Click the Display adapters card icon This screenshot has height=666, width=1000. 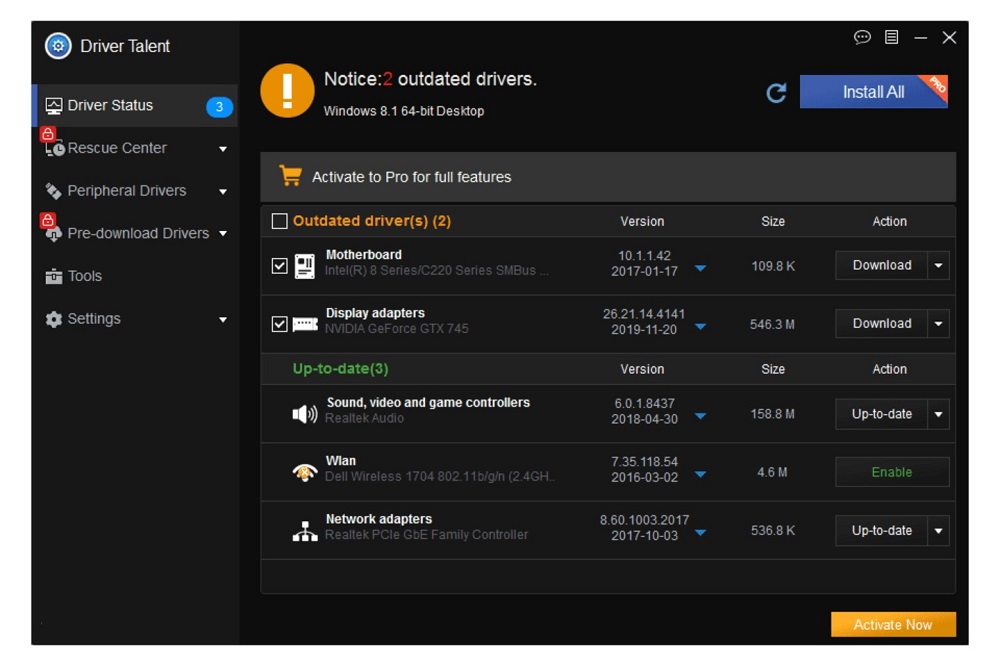[305, 325]
